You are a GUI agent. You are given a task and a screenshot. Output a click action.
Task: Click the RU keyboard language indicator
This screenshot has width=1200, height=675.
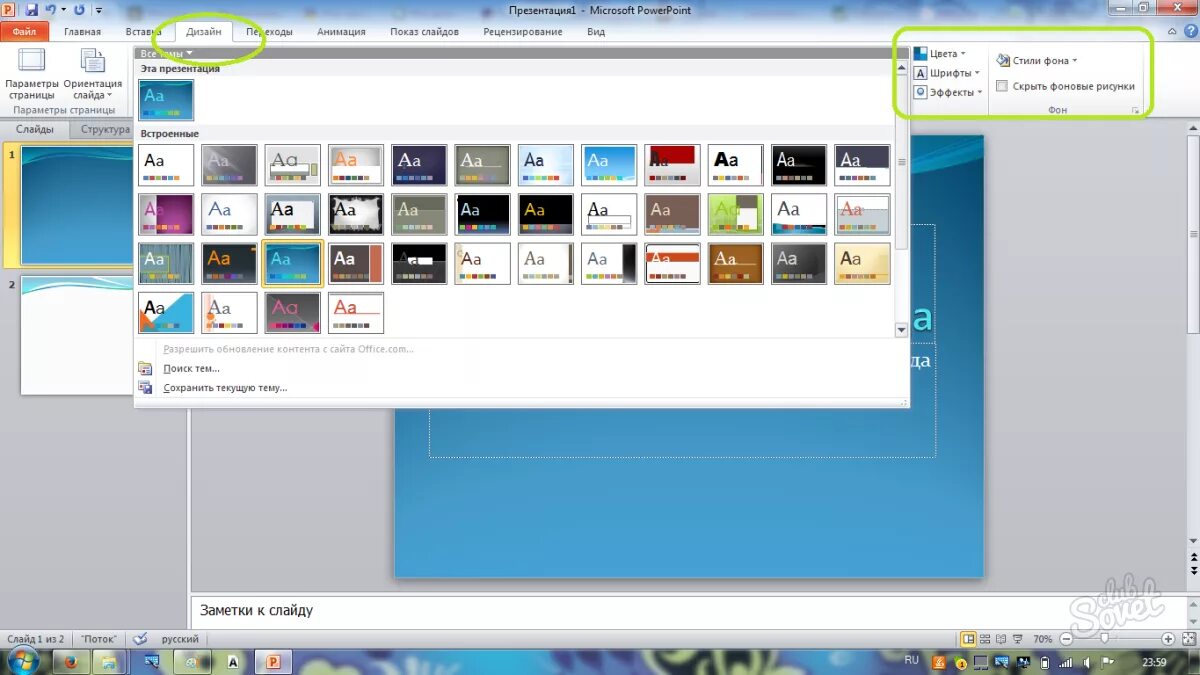[911, 661]
